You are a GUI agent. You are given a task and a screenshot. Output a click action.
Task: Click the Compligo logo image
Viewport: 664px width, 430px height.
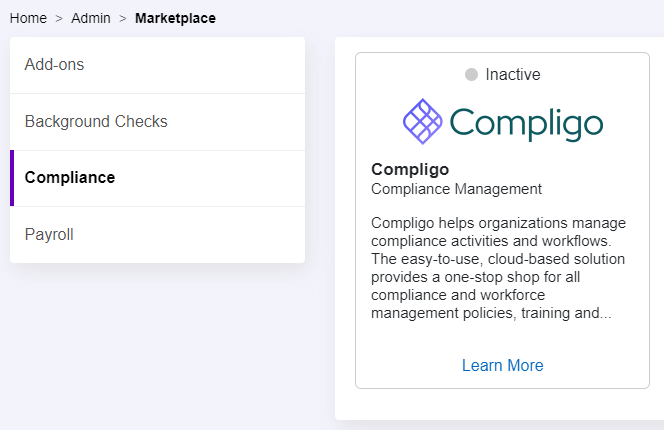(x=503, y=122)
